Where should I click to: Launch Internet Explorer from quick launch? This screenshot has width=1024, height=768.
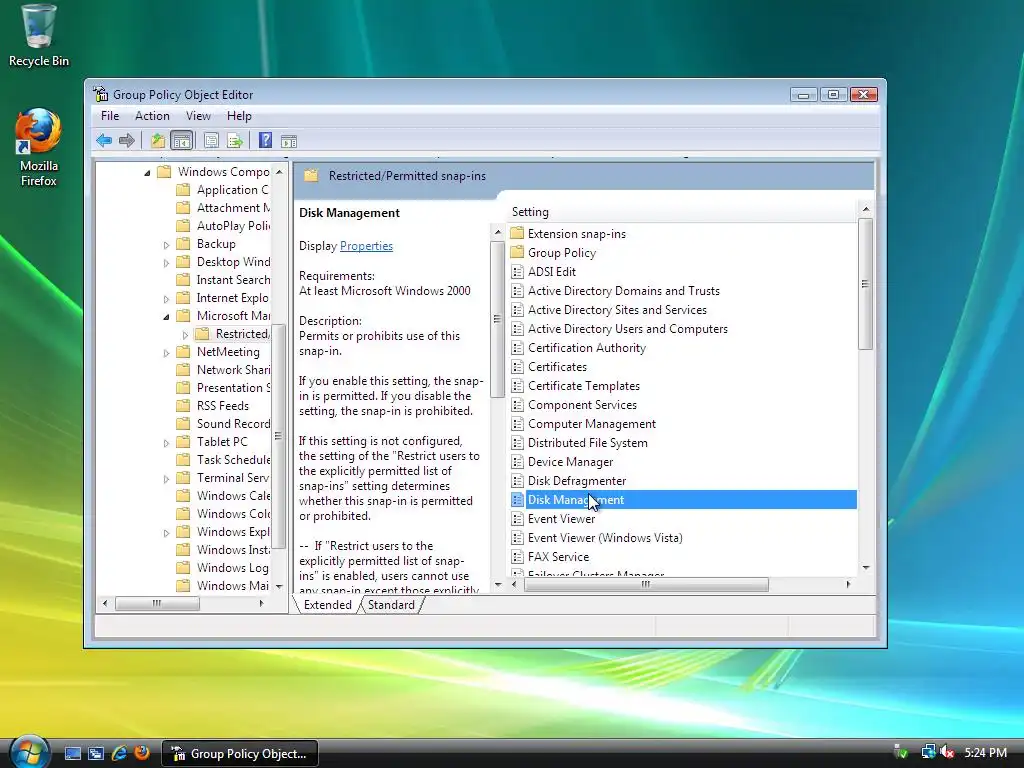pyautogui.click(x=119, y=754)
